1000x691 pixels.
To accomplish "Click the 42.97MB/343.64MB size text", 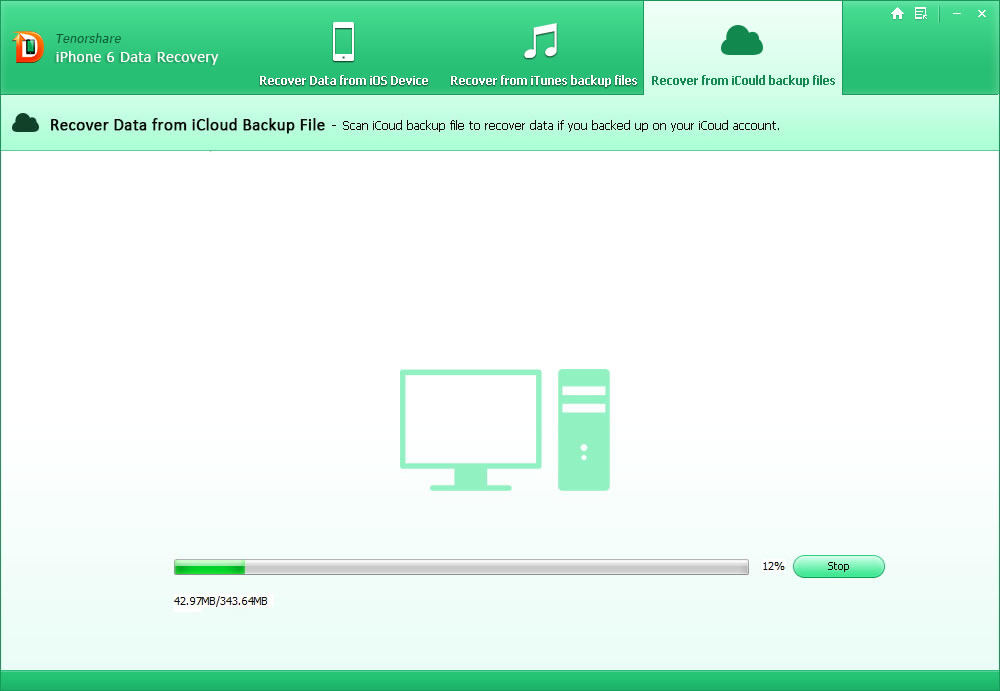I will [x=221, y=601].
